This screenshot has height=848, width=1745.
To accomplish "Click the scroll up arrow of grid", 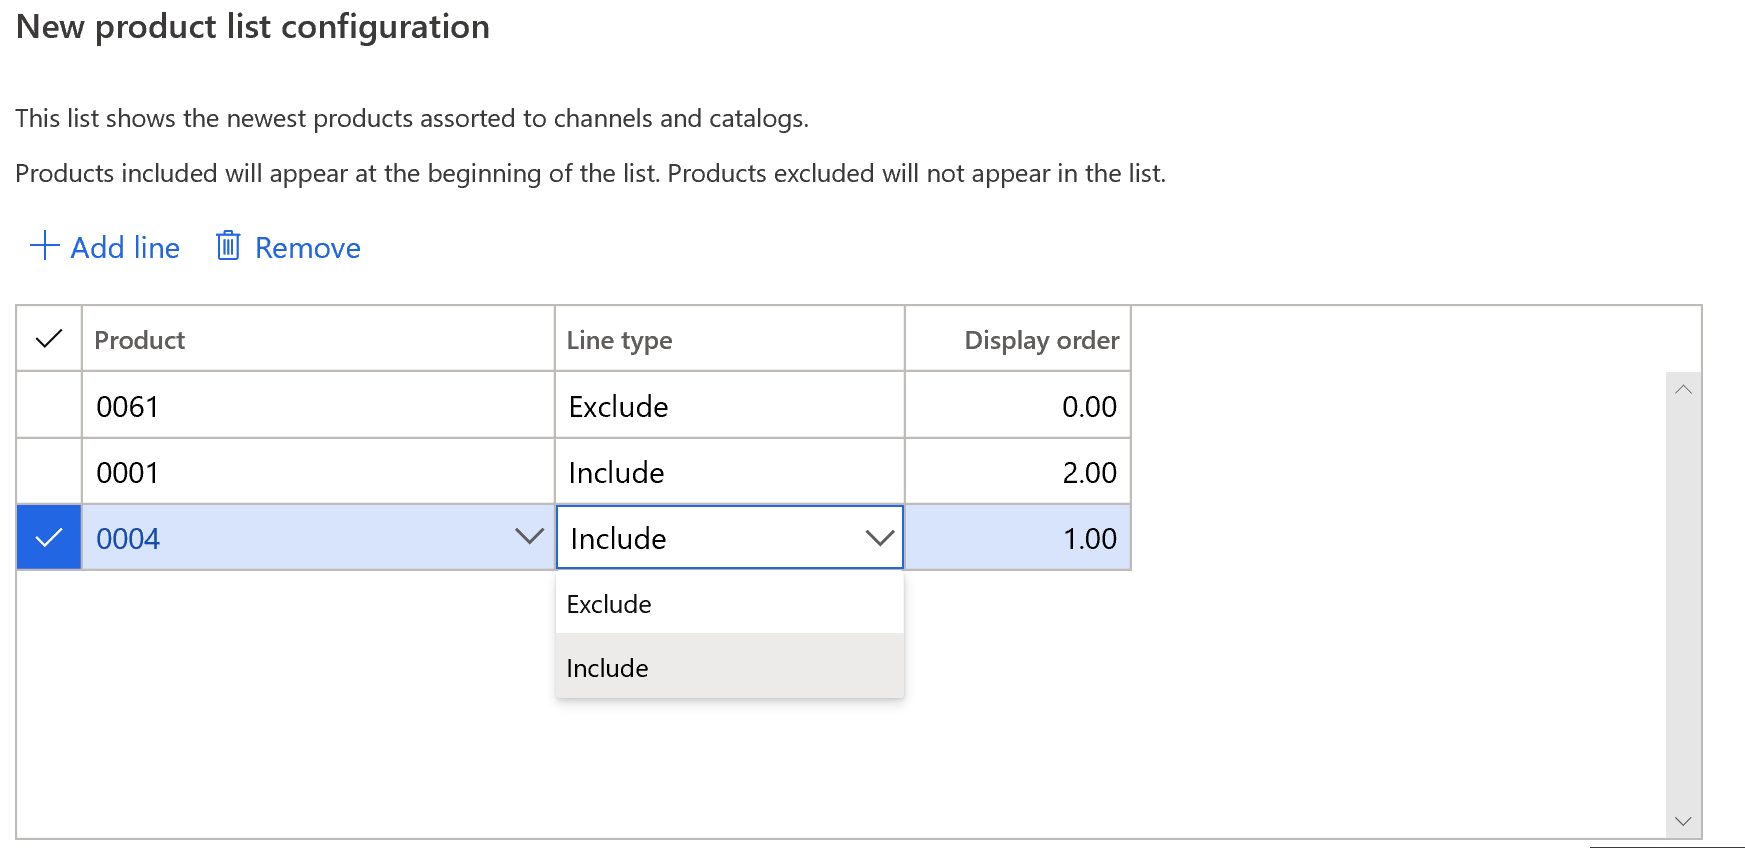I will point(1683,390).
